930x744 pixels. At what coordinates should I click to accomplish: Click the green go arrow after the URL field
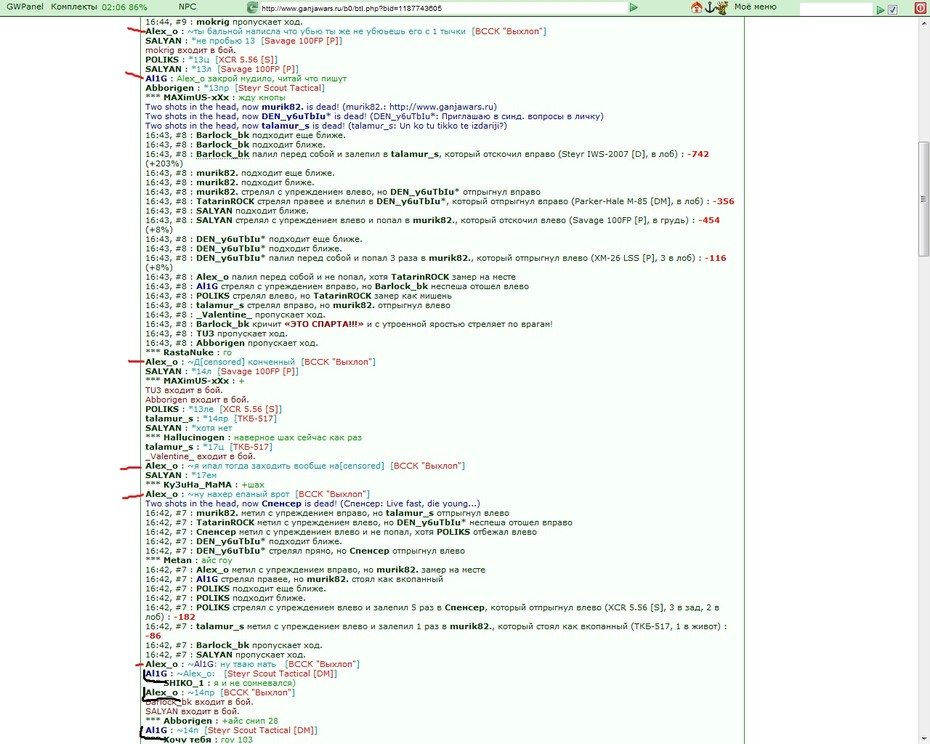pos(633,8)
